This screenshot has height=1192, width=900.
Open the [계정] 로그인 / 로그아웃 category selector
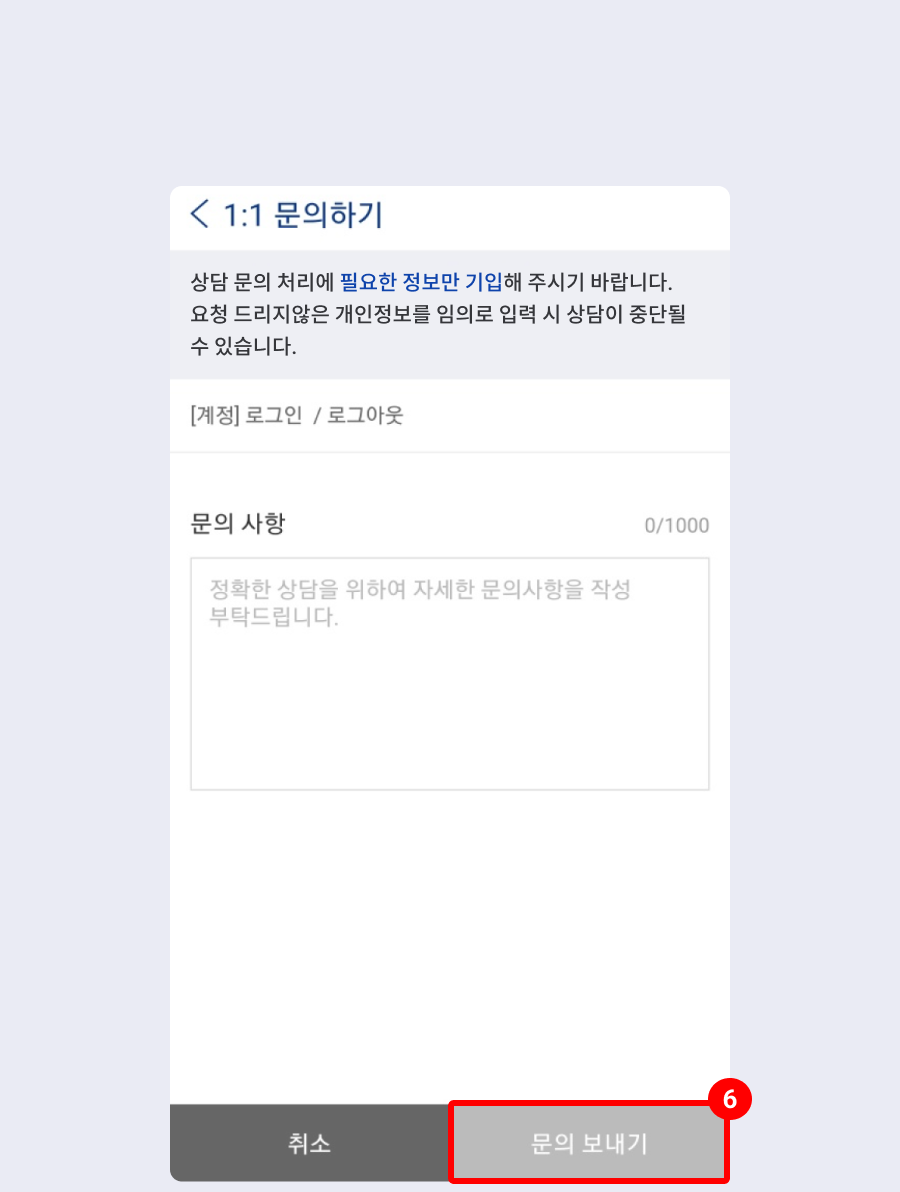point(450,416)
